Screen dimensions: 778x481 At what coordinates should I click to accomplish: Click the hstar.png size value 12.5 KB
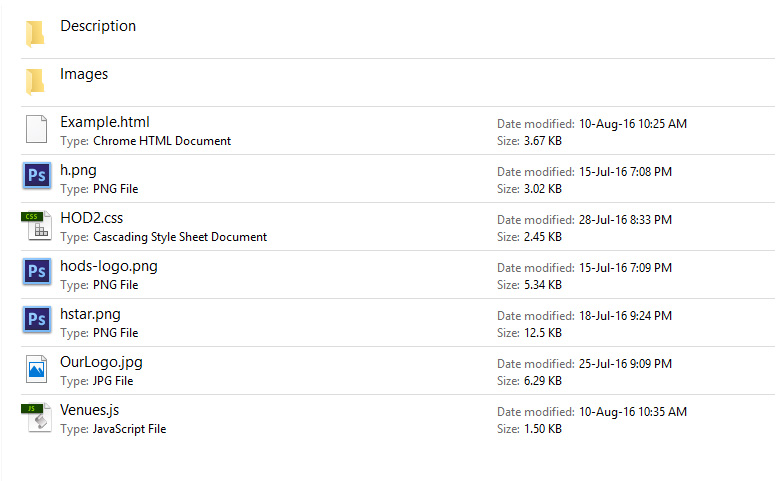click(543, 333)
